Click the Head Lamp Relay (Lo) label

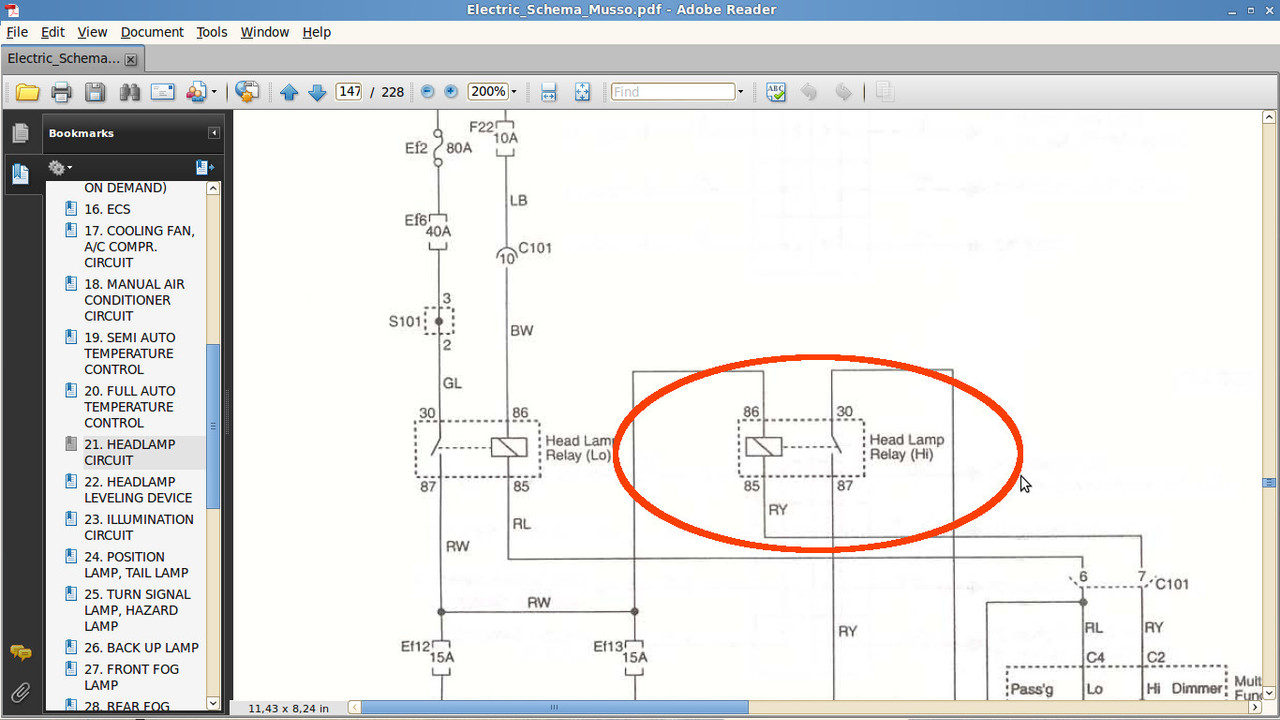click(x=579, y=448)
